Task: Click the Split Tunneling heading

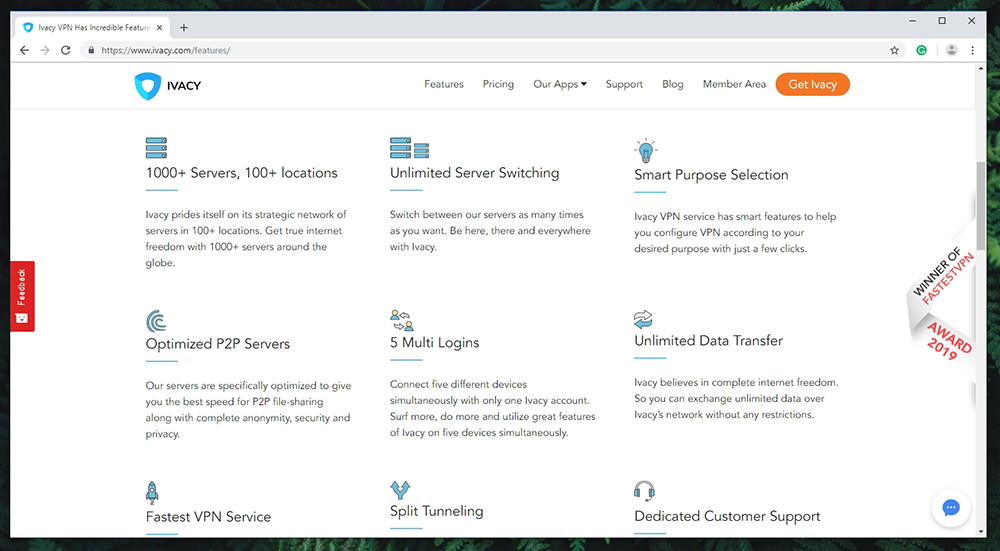Action: point(437,511)
